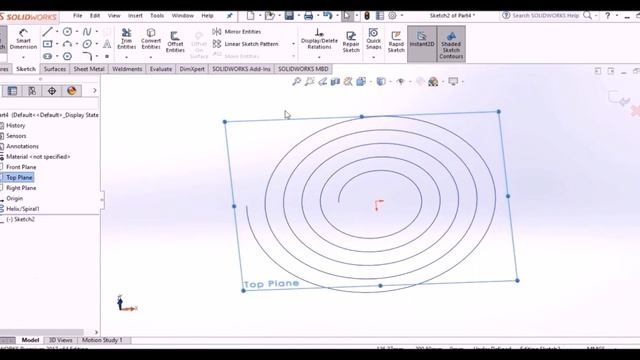Select the Straight Slot tool
640x360 pixels.
click(47, 56)
